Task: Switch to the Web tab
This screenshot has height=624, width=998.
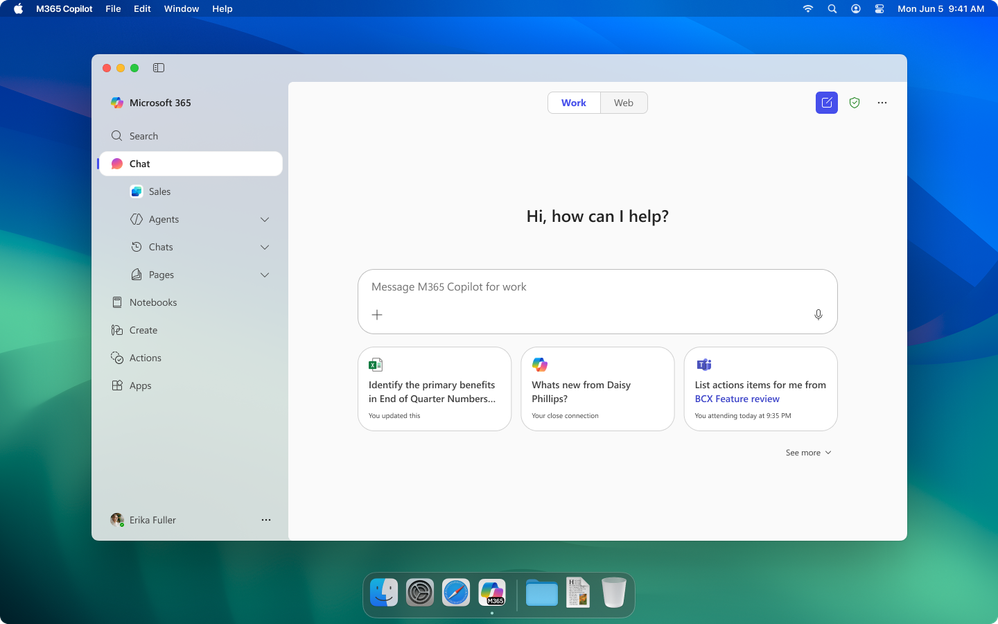Action: (x=623, y=103)
